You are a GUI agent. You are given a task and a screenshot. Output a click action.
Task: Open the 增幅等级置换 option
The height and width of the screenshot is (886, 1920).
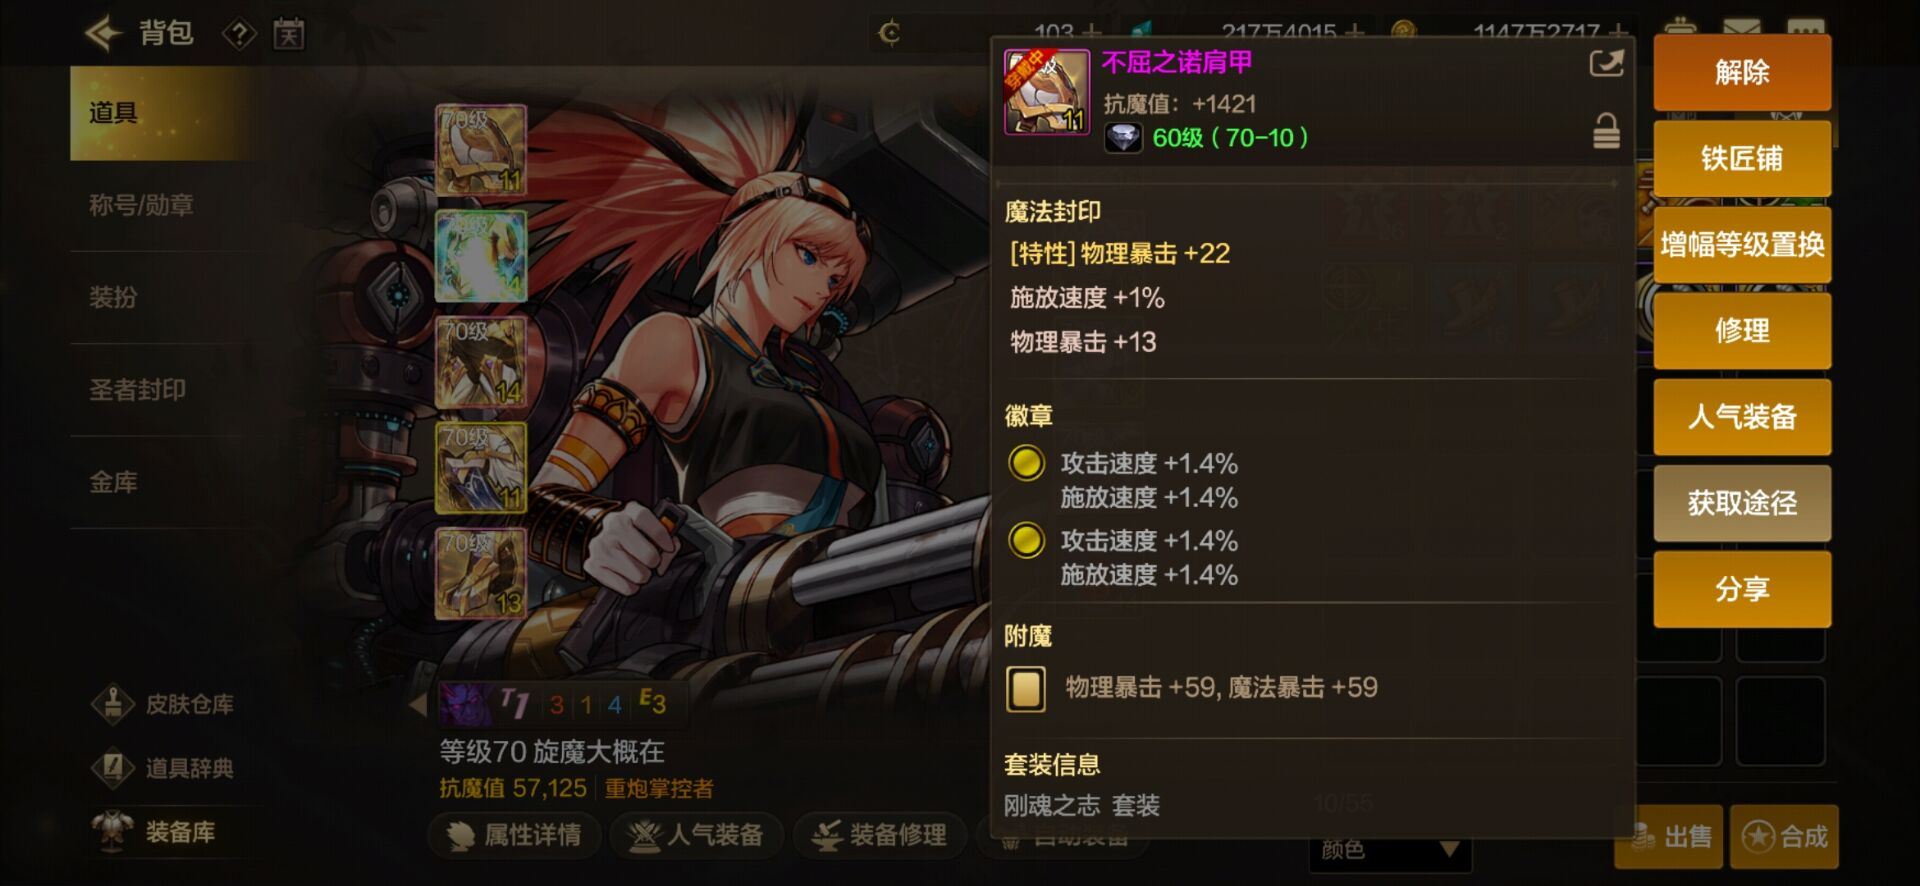click(x=1742, y=245)
